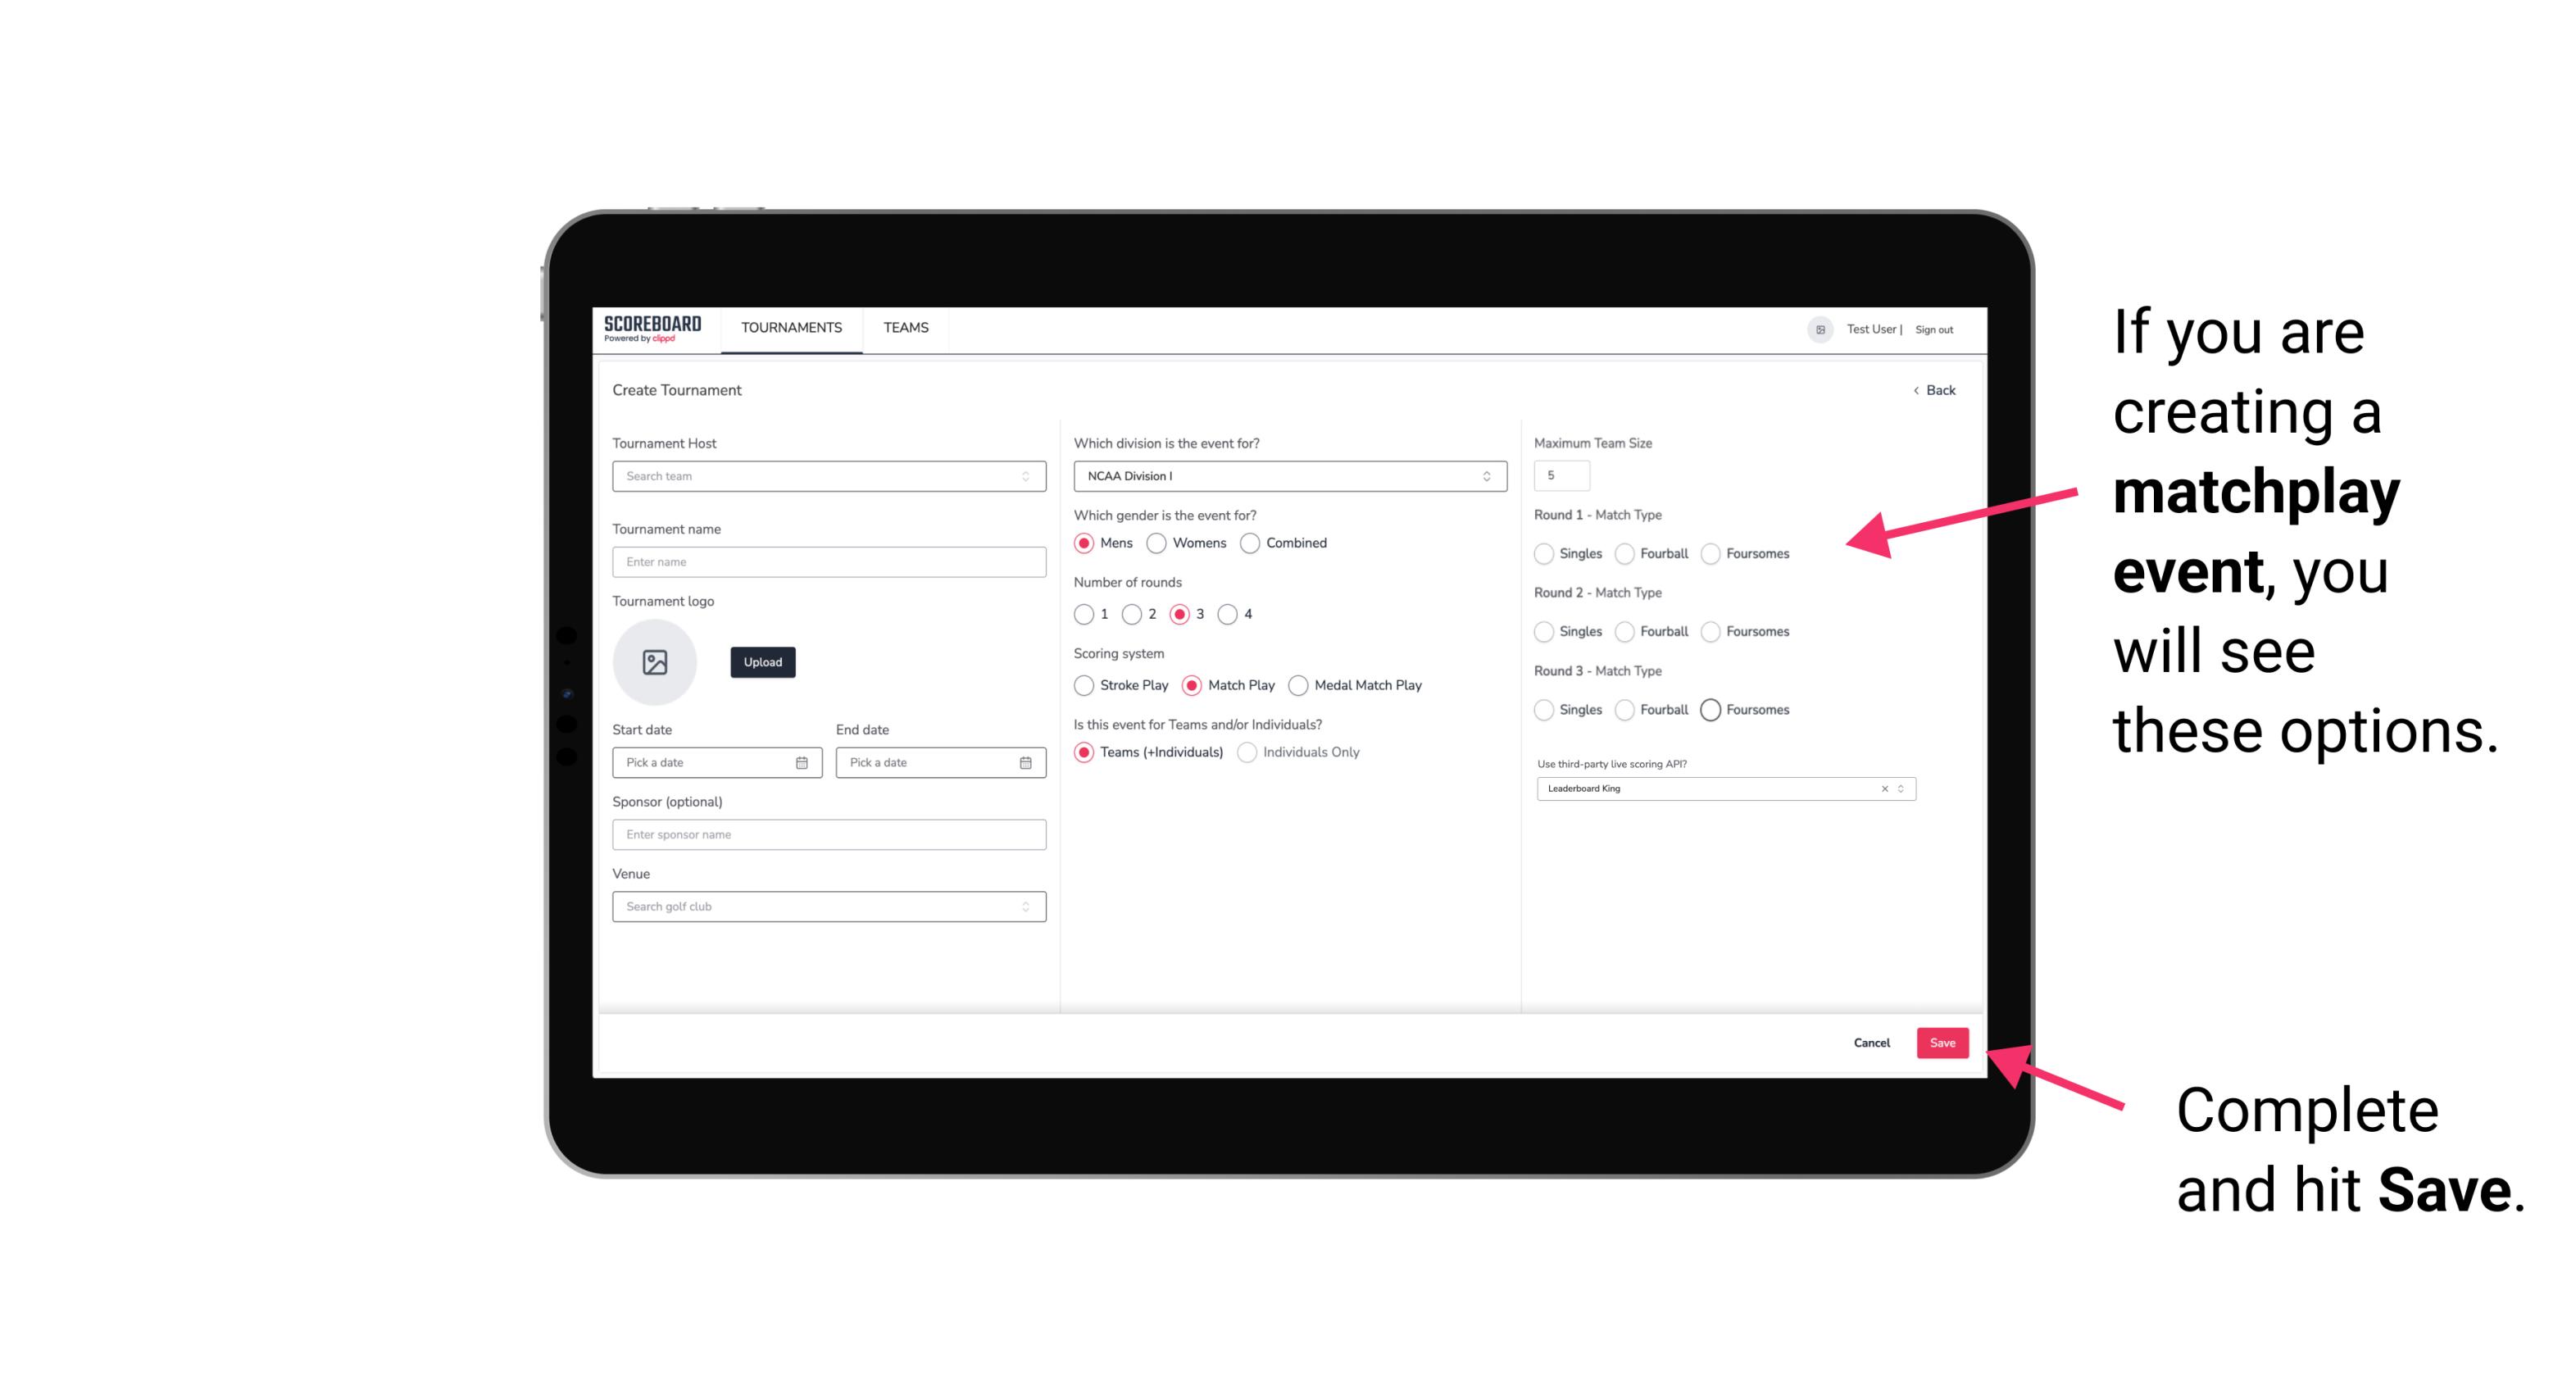This screenshot has height=1386, width=2576.
Task: Switch to the TOURNAMENTS tab
Action: click(792, 328)
